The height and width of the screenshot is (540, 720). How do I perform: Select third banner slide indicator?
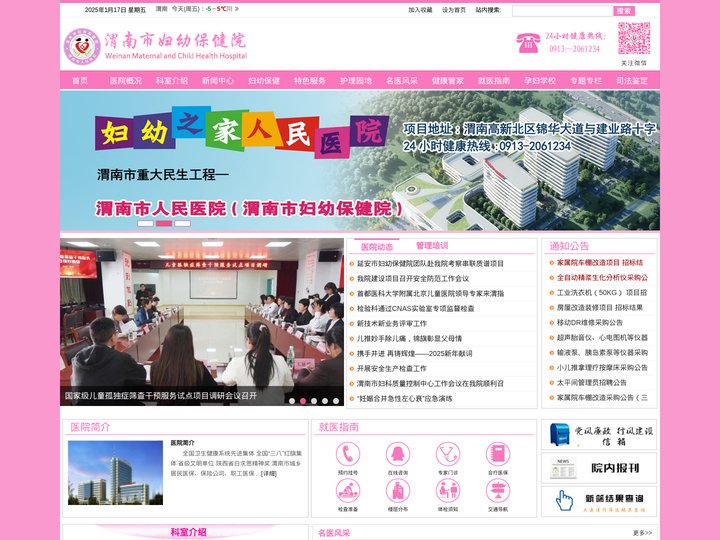click(182, 223)
